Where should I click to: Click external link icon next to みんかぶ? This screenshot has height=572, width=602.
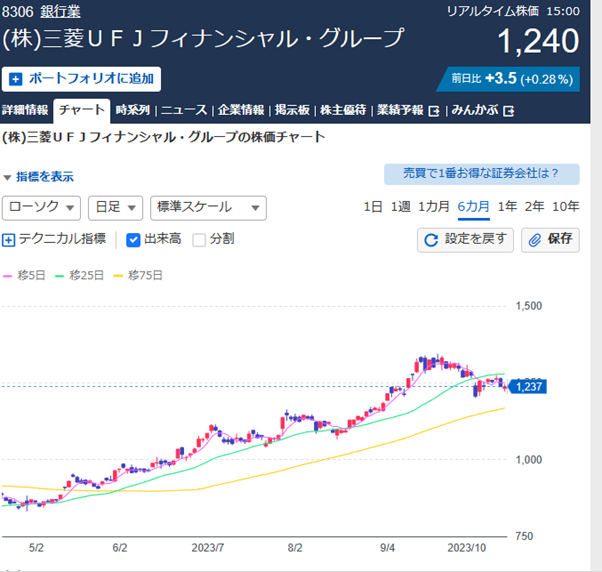point(509,111)
